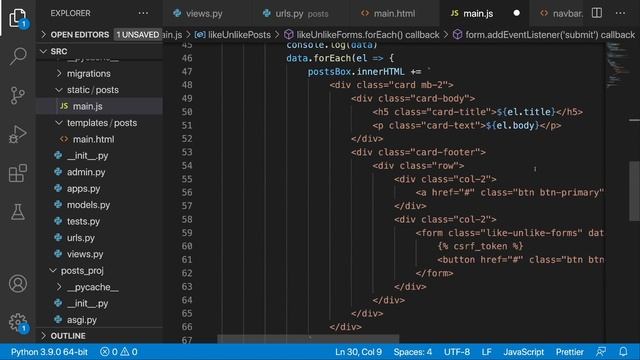Click Ln 30, Col 9 status item

358,352
